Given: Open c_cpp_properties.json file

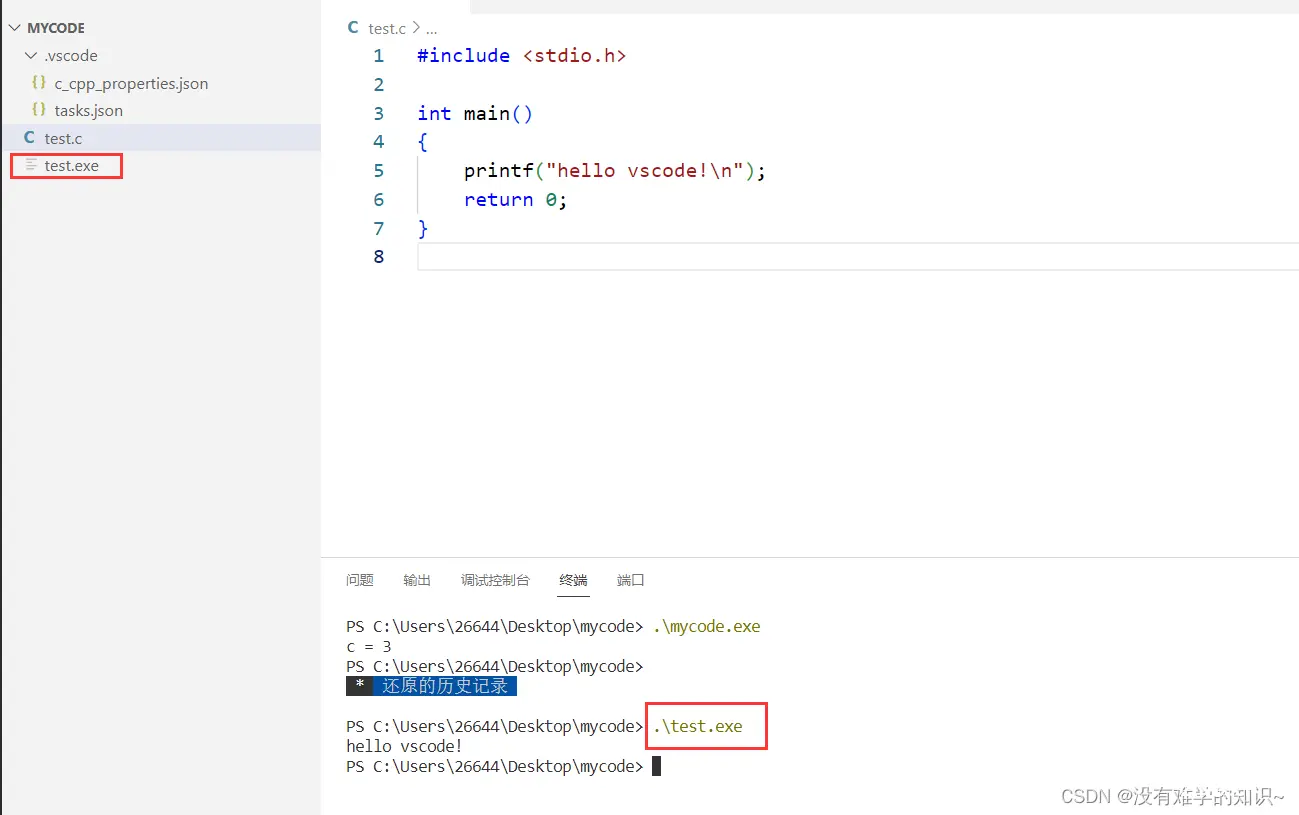Looking at the screenshot, I should pos(131,84).
